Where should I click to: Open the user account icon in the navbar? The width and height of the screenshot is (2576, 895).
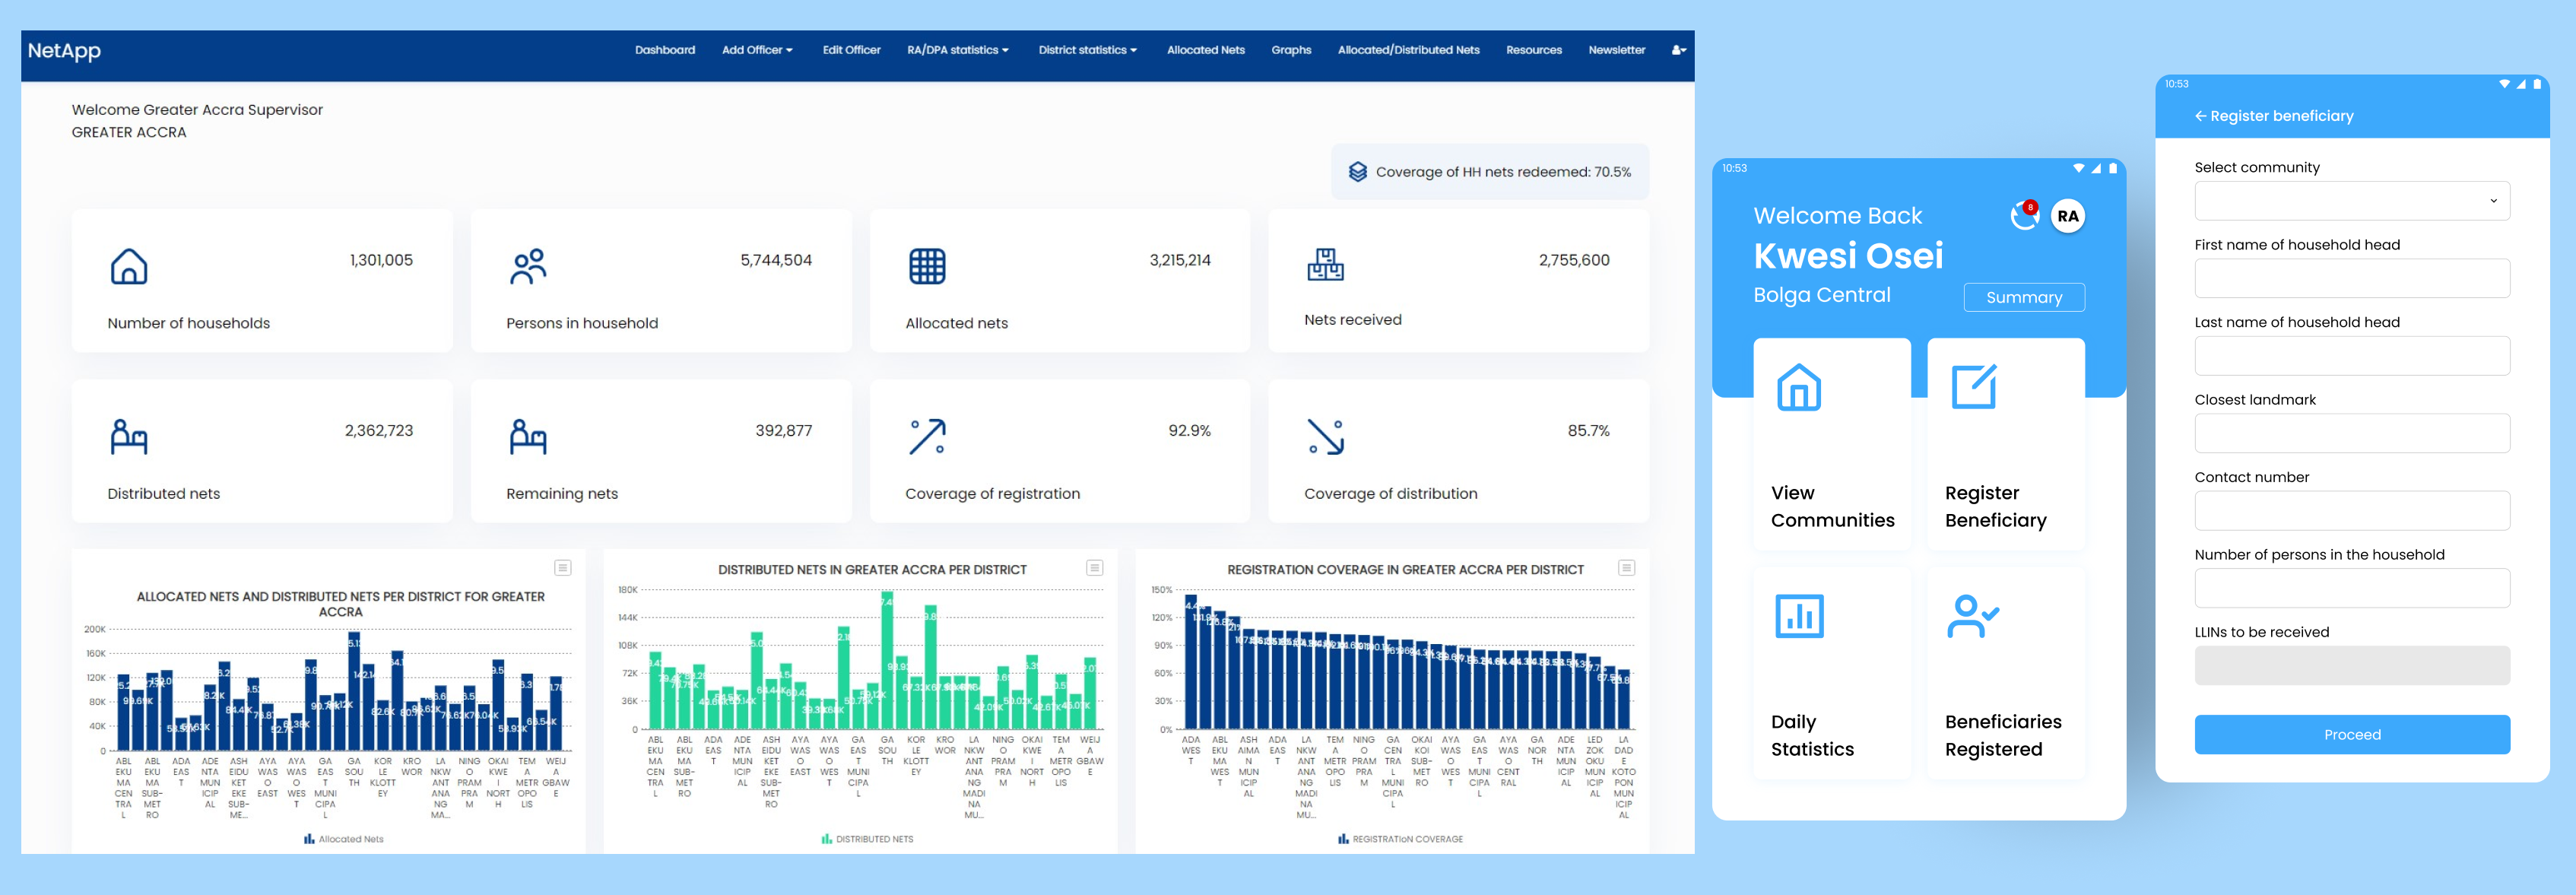tap(1678, 50)
